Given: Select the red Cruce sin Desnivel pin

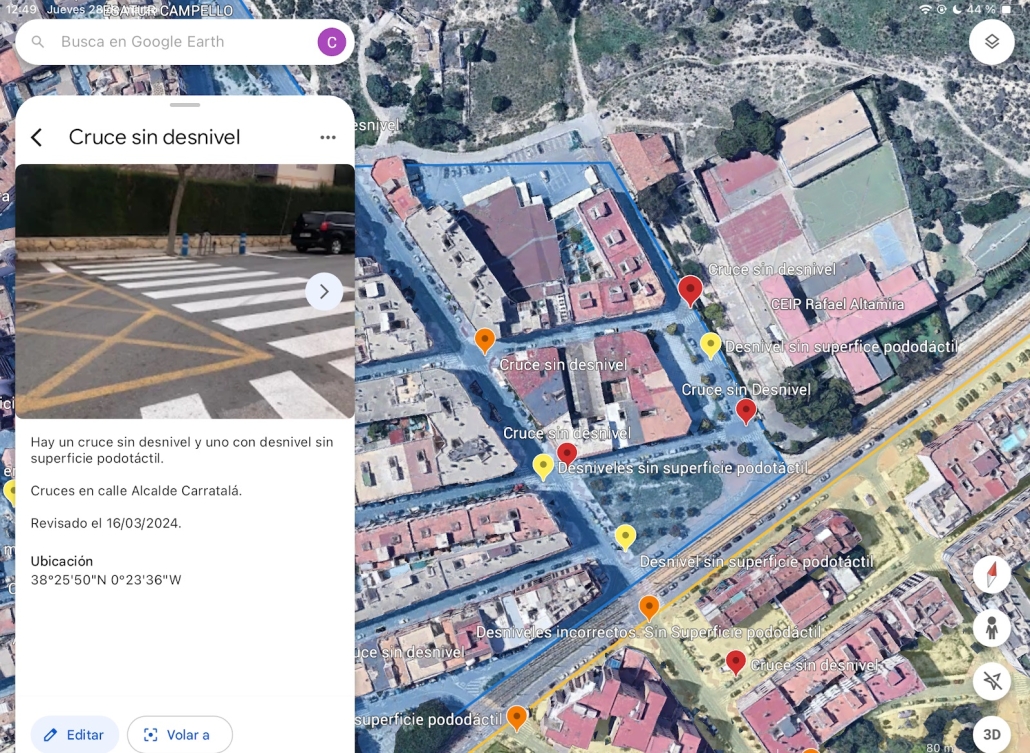Looking at the screenshot, I should [746, 410].
